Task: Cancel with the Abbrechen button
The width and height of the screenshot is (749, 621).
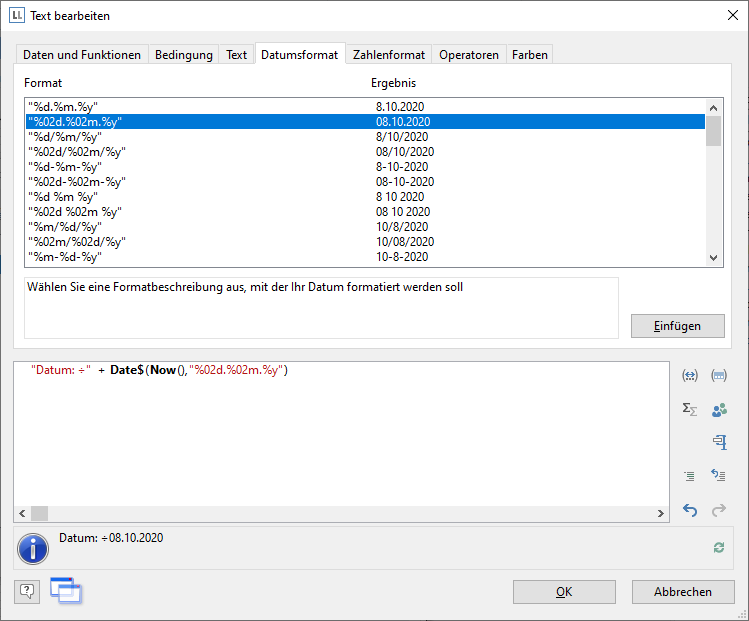Action: (683, 592)
